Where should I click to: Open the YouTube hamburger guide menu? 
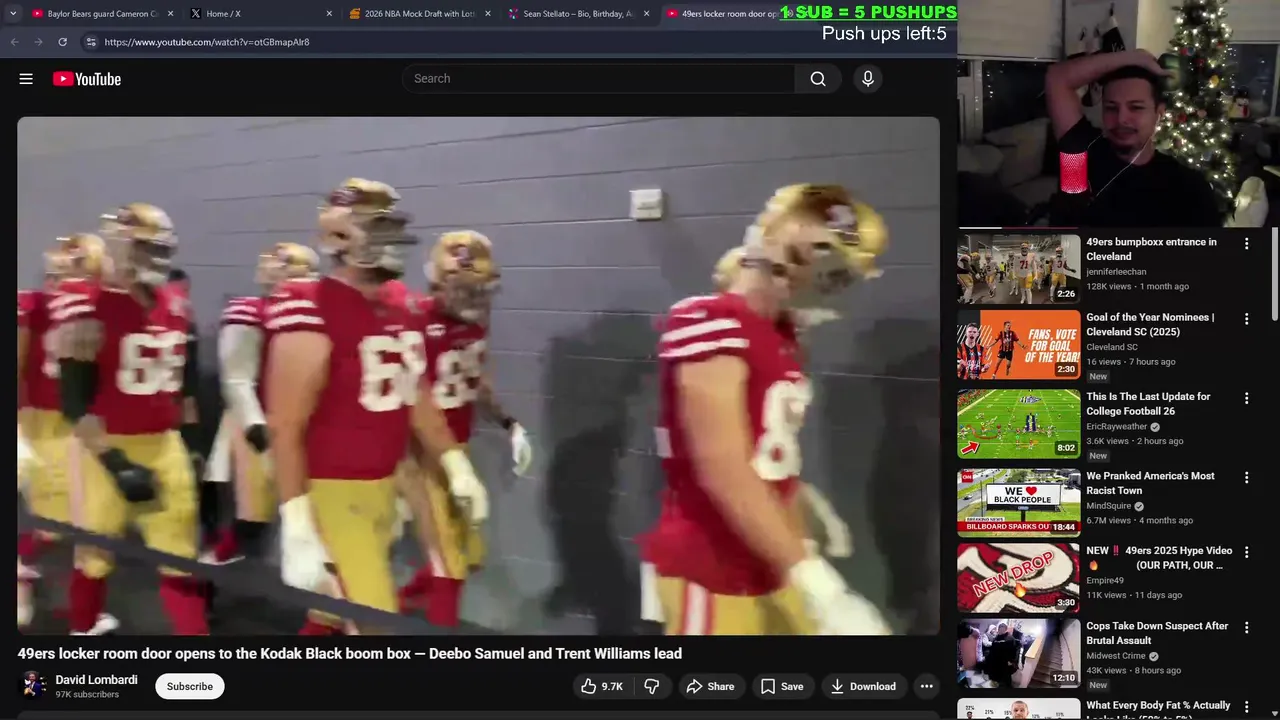pos(26,79)
